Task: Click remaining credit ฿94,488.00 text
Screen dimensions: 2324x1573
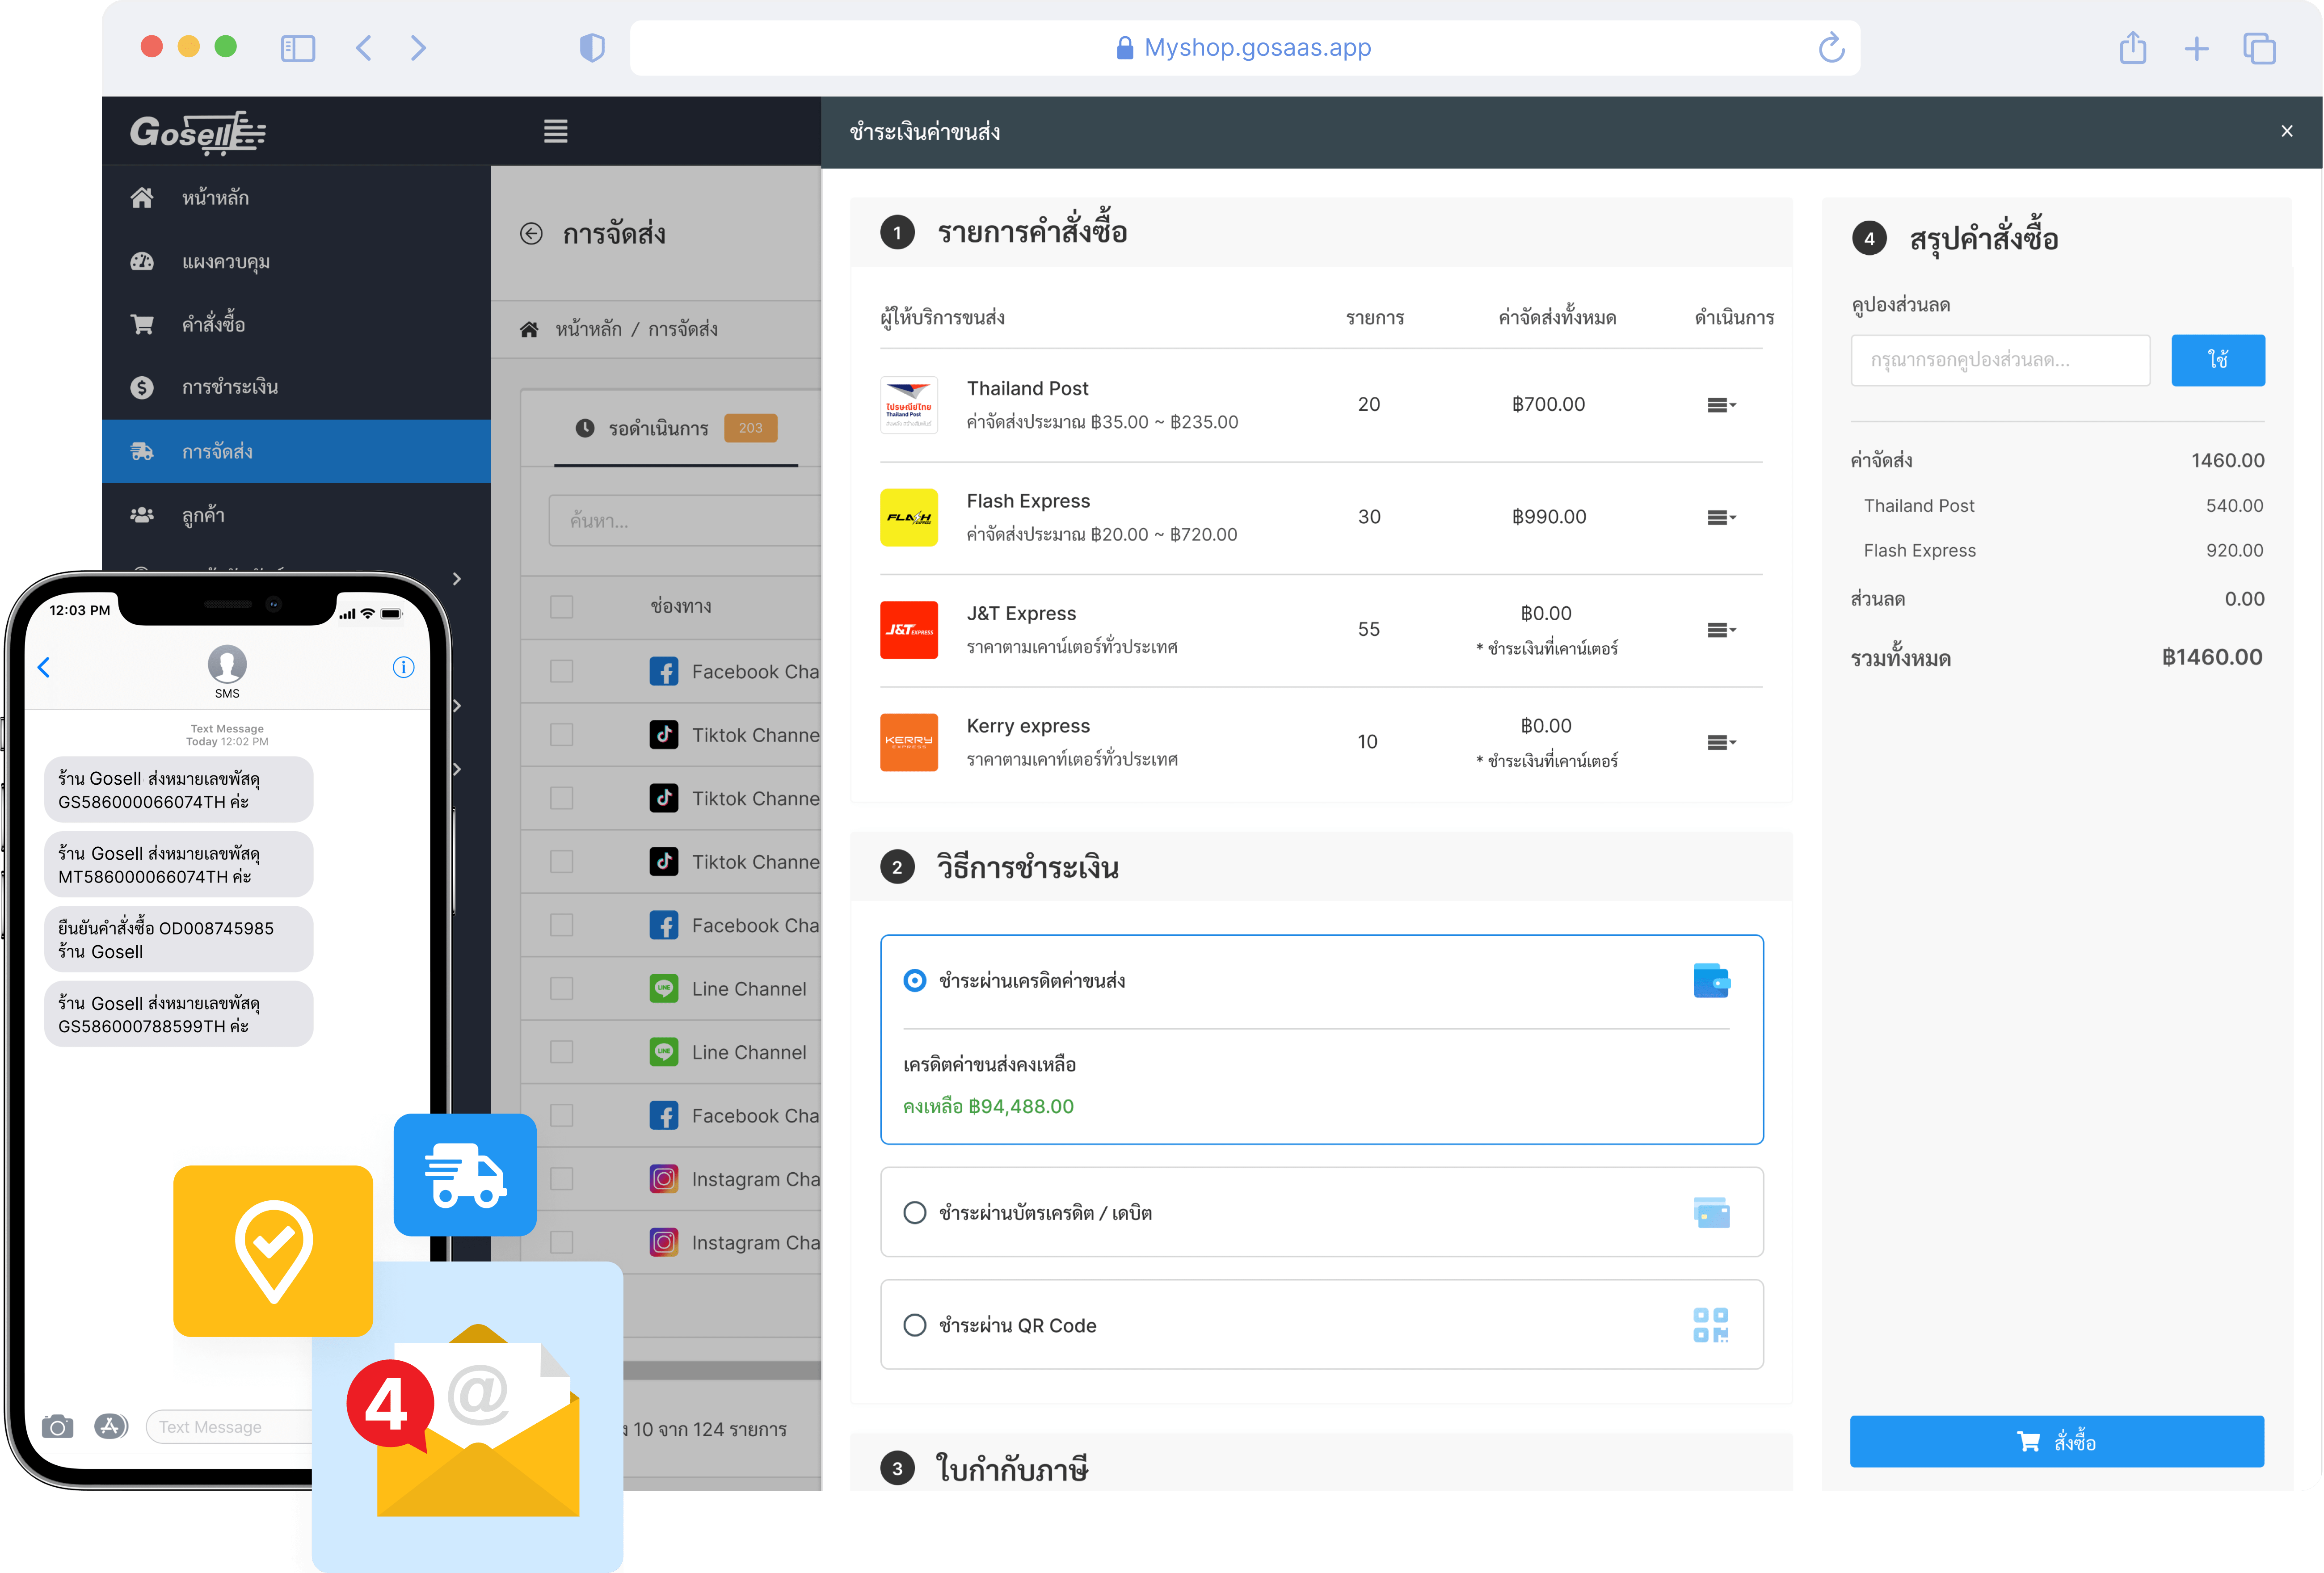Action: point(988,1106)
